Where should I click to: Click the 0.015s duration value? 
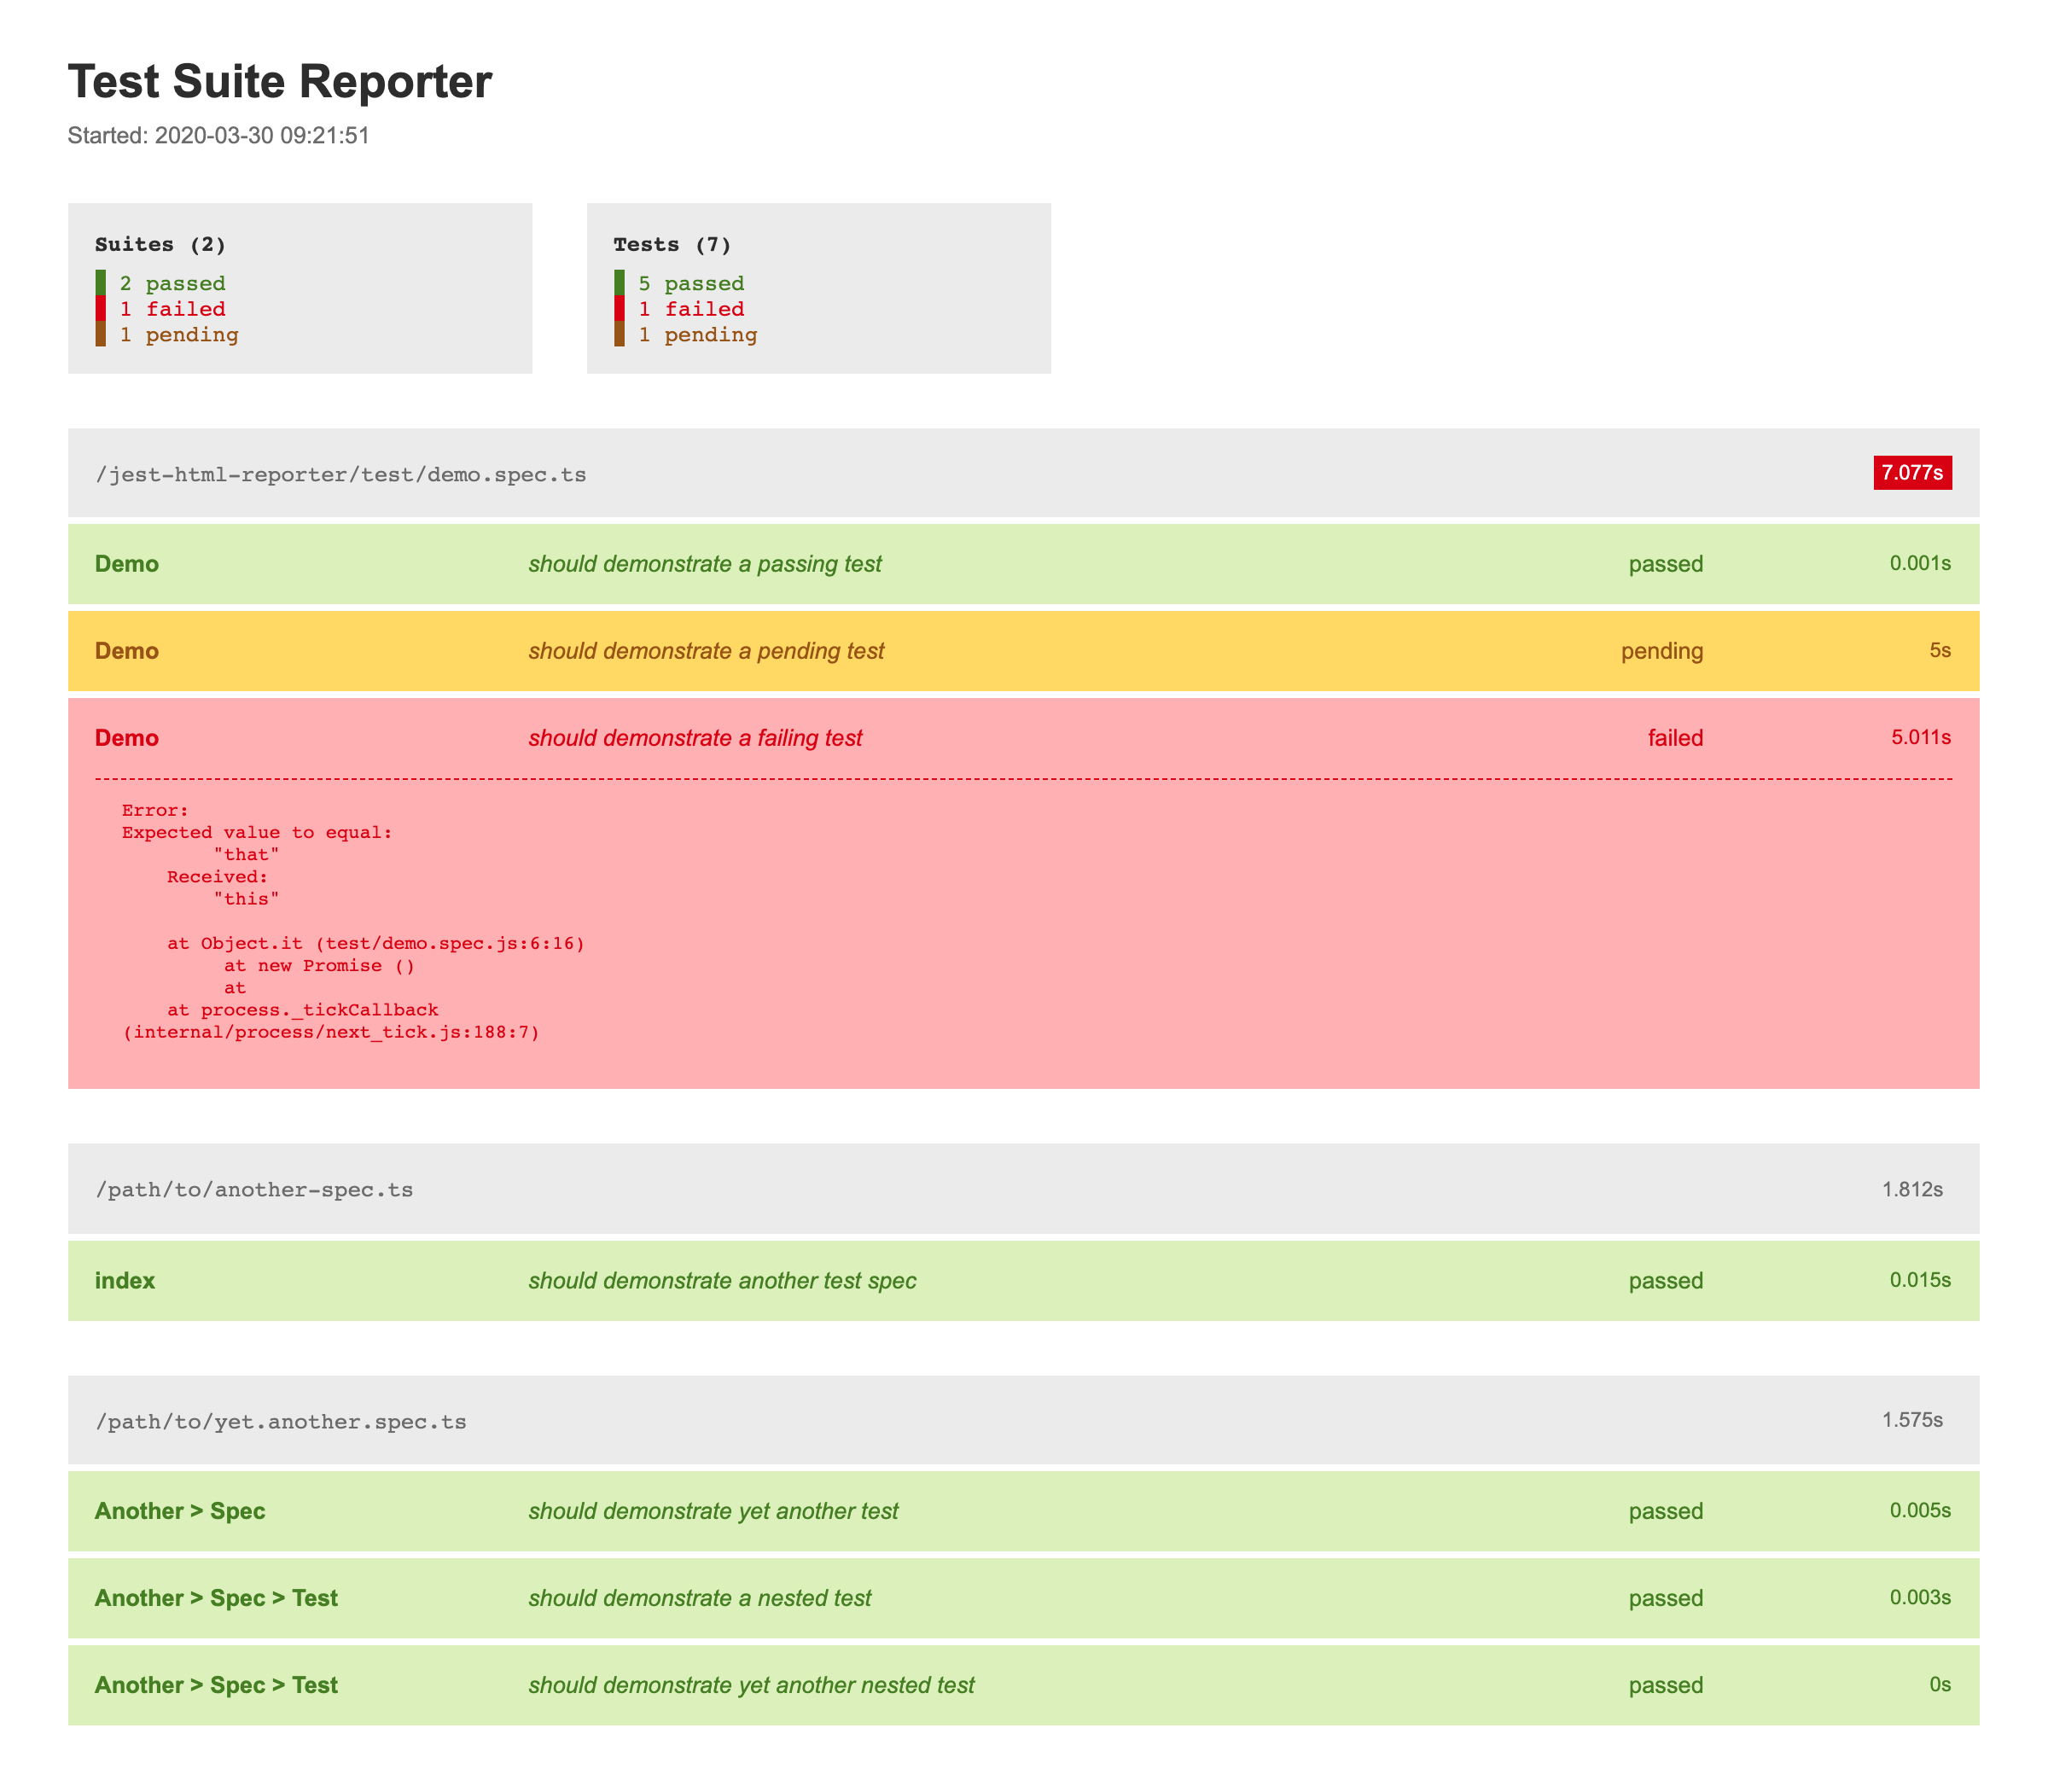[1920, 1281]
